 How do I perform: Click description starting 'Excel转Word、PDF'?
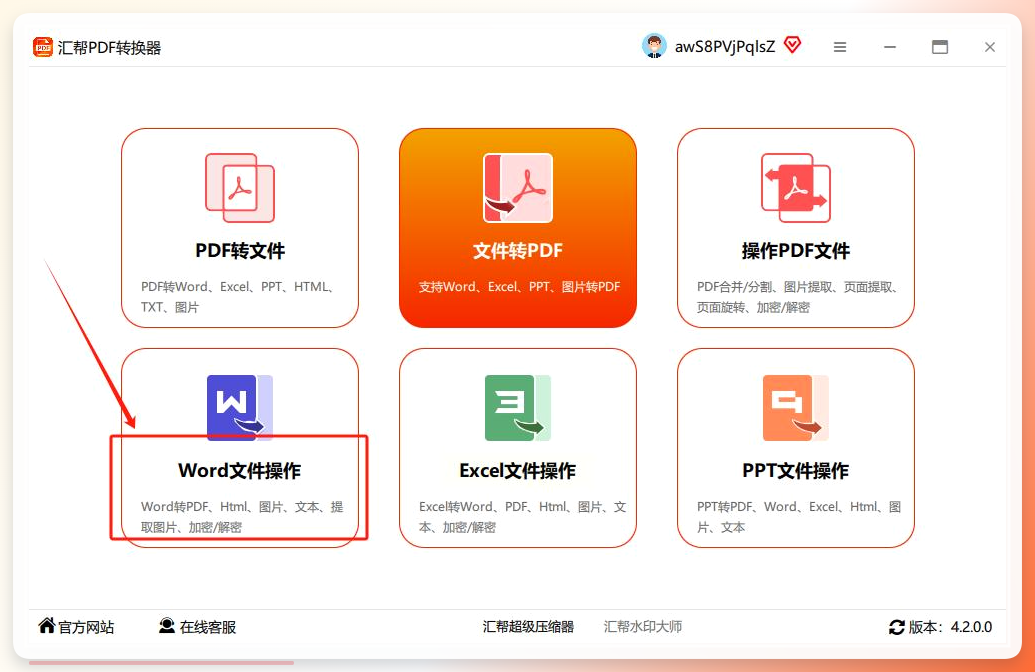coord(522,517)
